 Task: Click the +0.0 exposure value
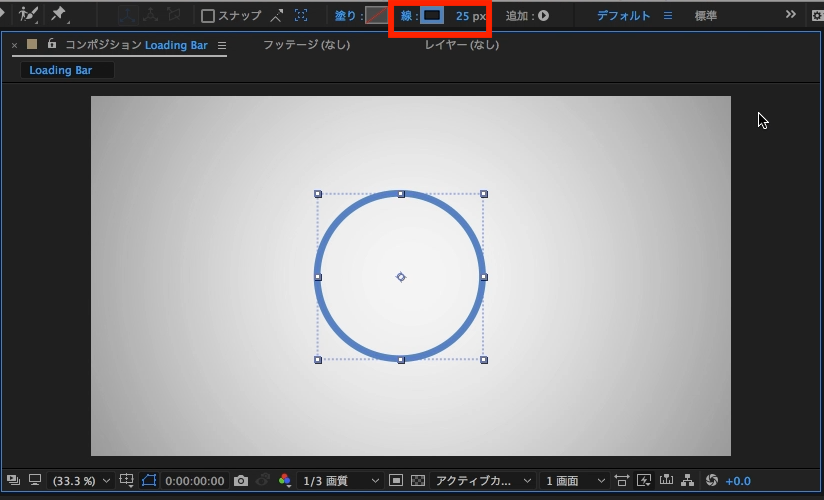point(738,481)
